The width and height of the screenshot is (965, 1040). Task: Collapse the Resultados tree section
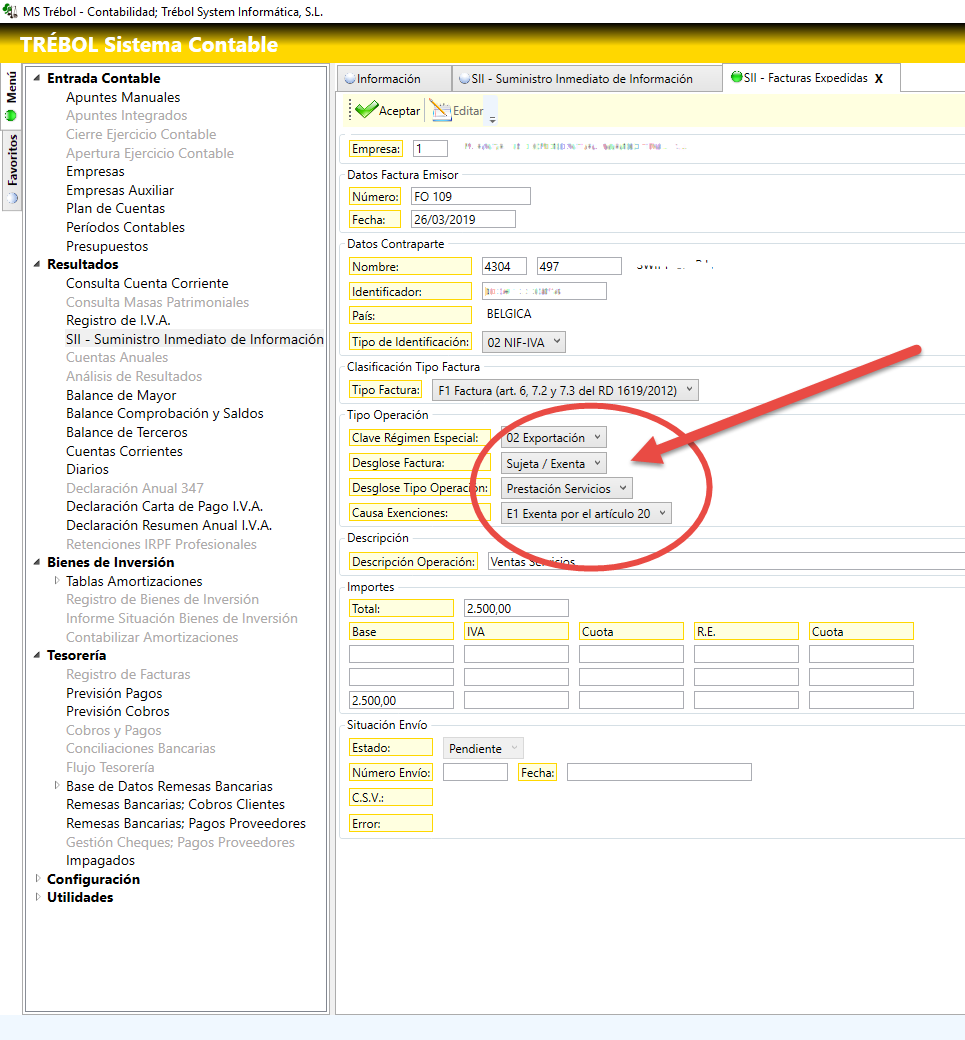click(x=37, y=264)
